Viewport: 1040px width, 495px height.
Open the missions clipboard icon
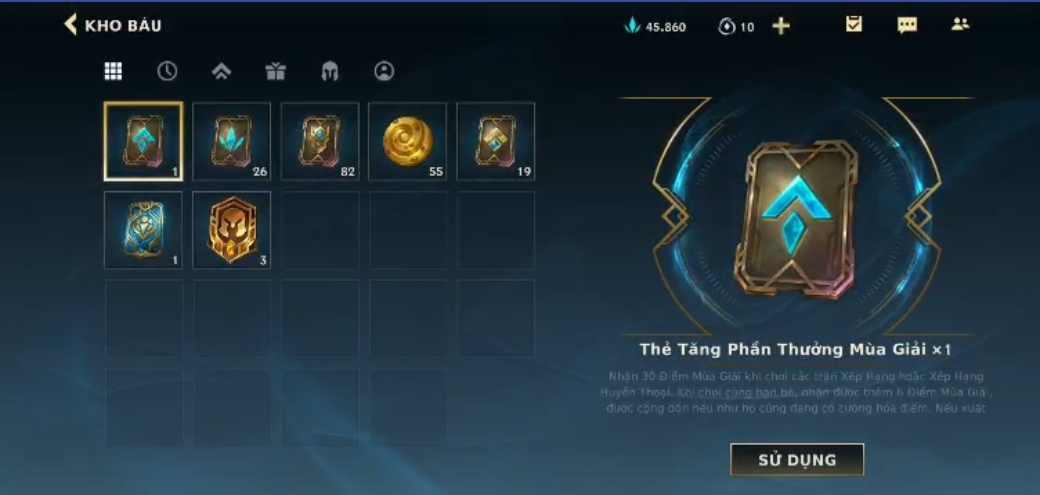(854, 25)
